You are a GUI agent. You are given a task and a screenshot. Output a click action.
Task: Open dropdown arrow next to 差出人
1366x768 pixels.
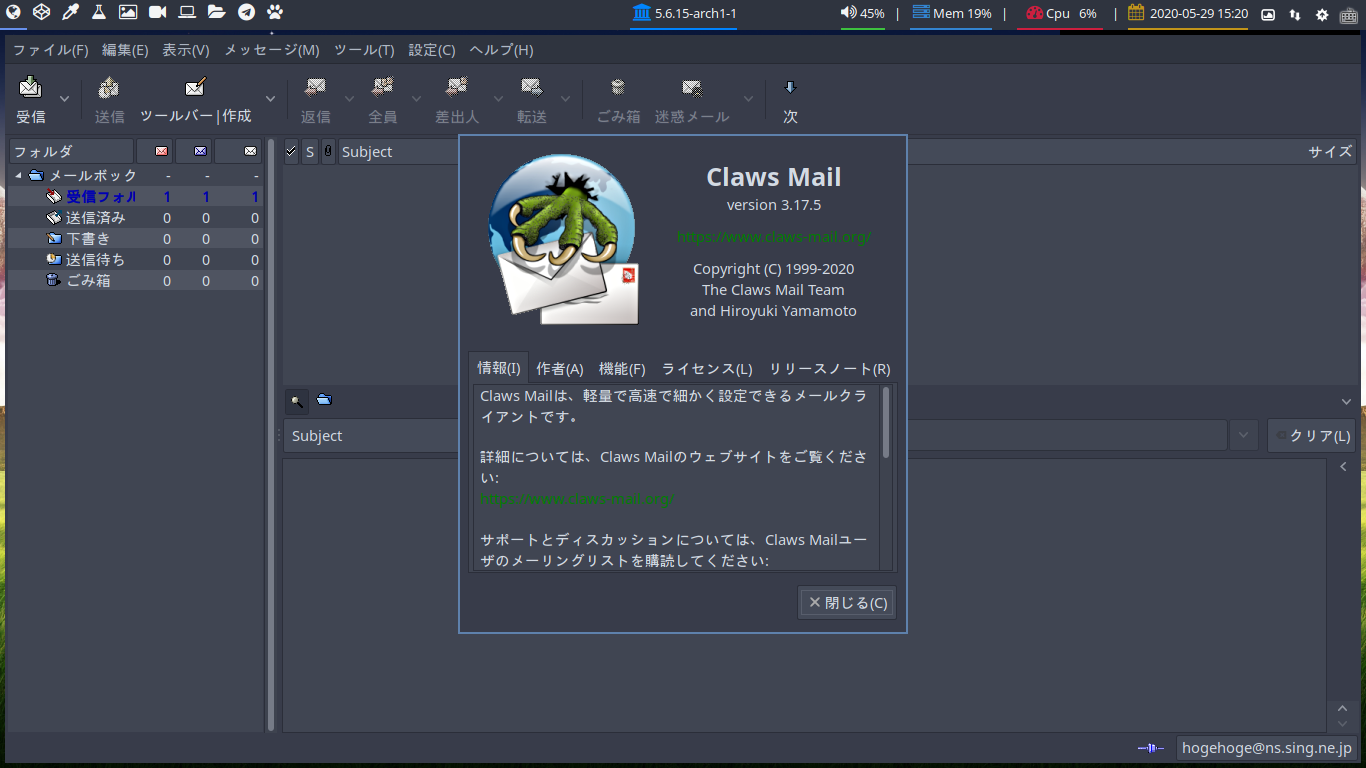point(498,99)
